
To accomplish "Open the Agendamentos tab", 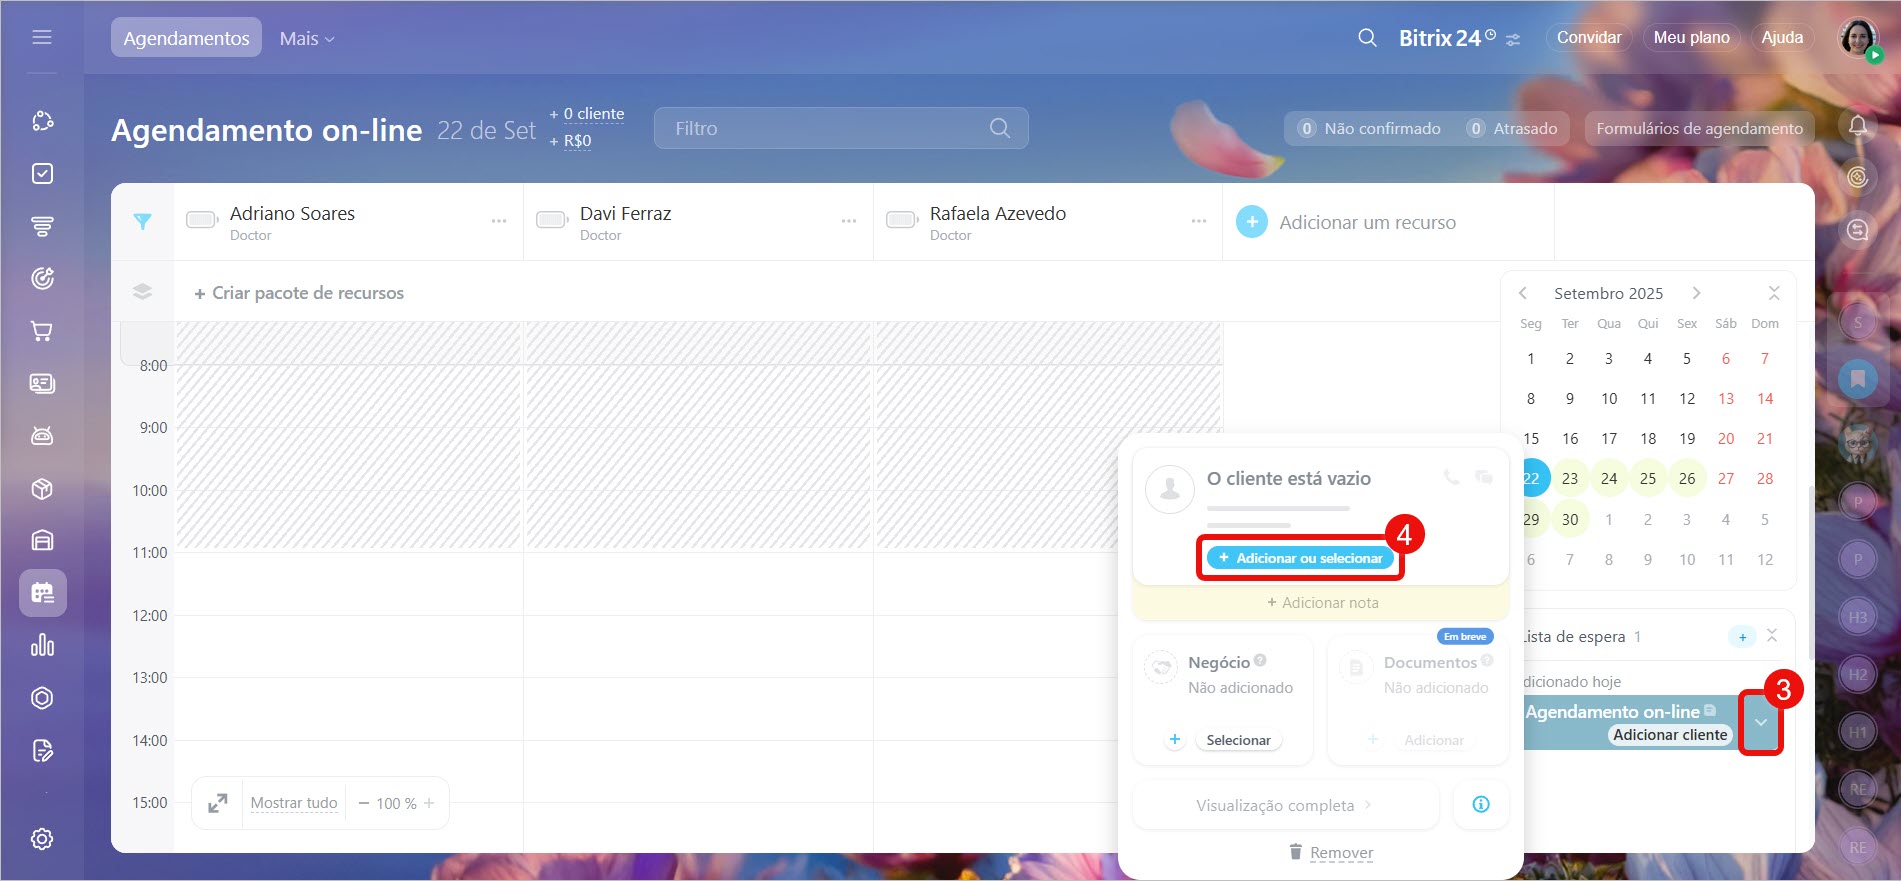I will click(186, 38).
